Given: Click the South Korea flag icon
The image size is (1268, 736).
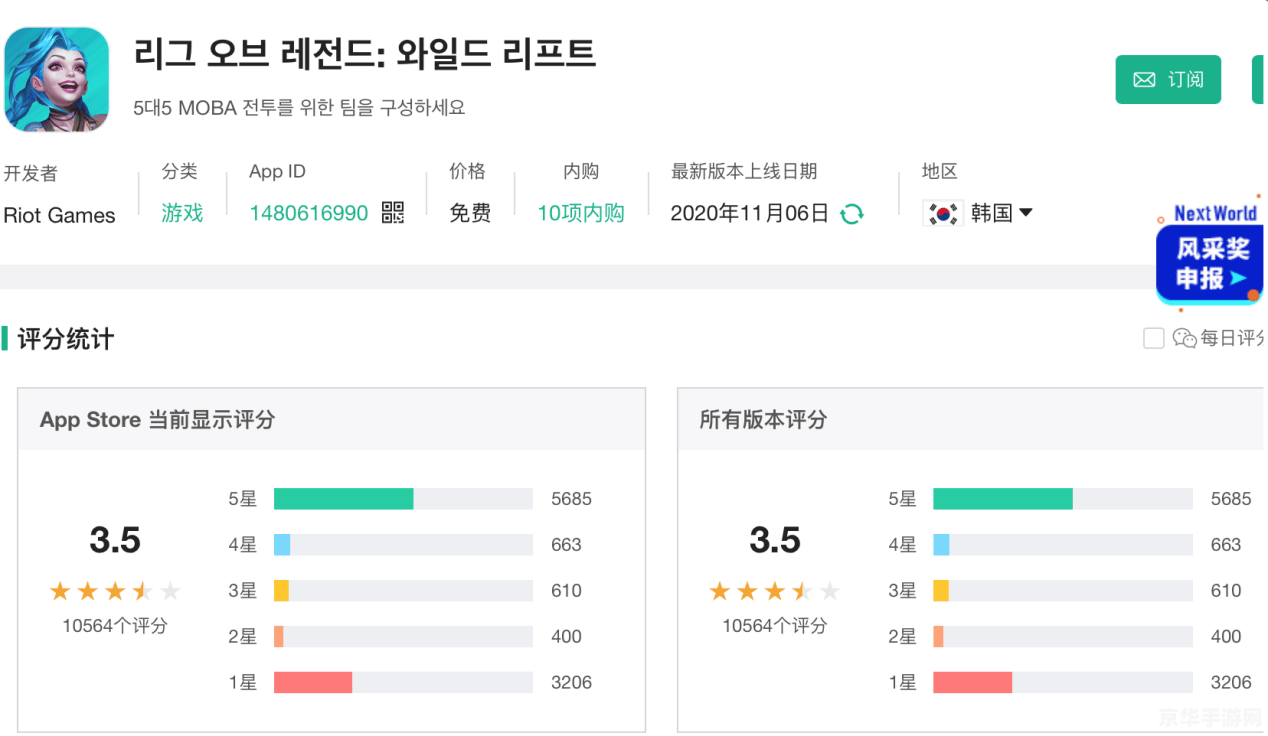Looking at the screenshot, I should 942,213.
